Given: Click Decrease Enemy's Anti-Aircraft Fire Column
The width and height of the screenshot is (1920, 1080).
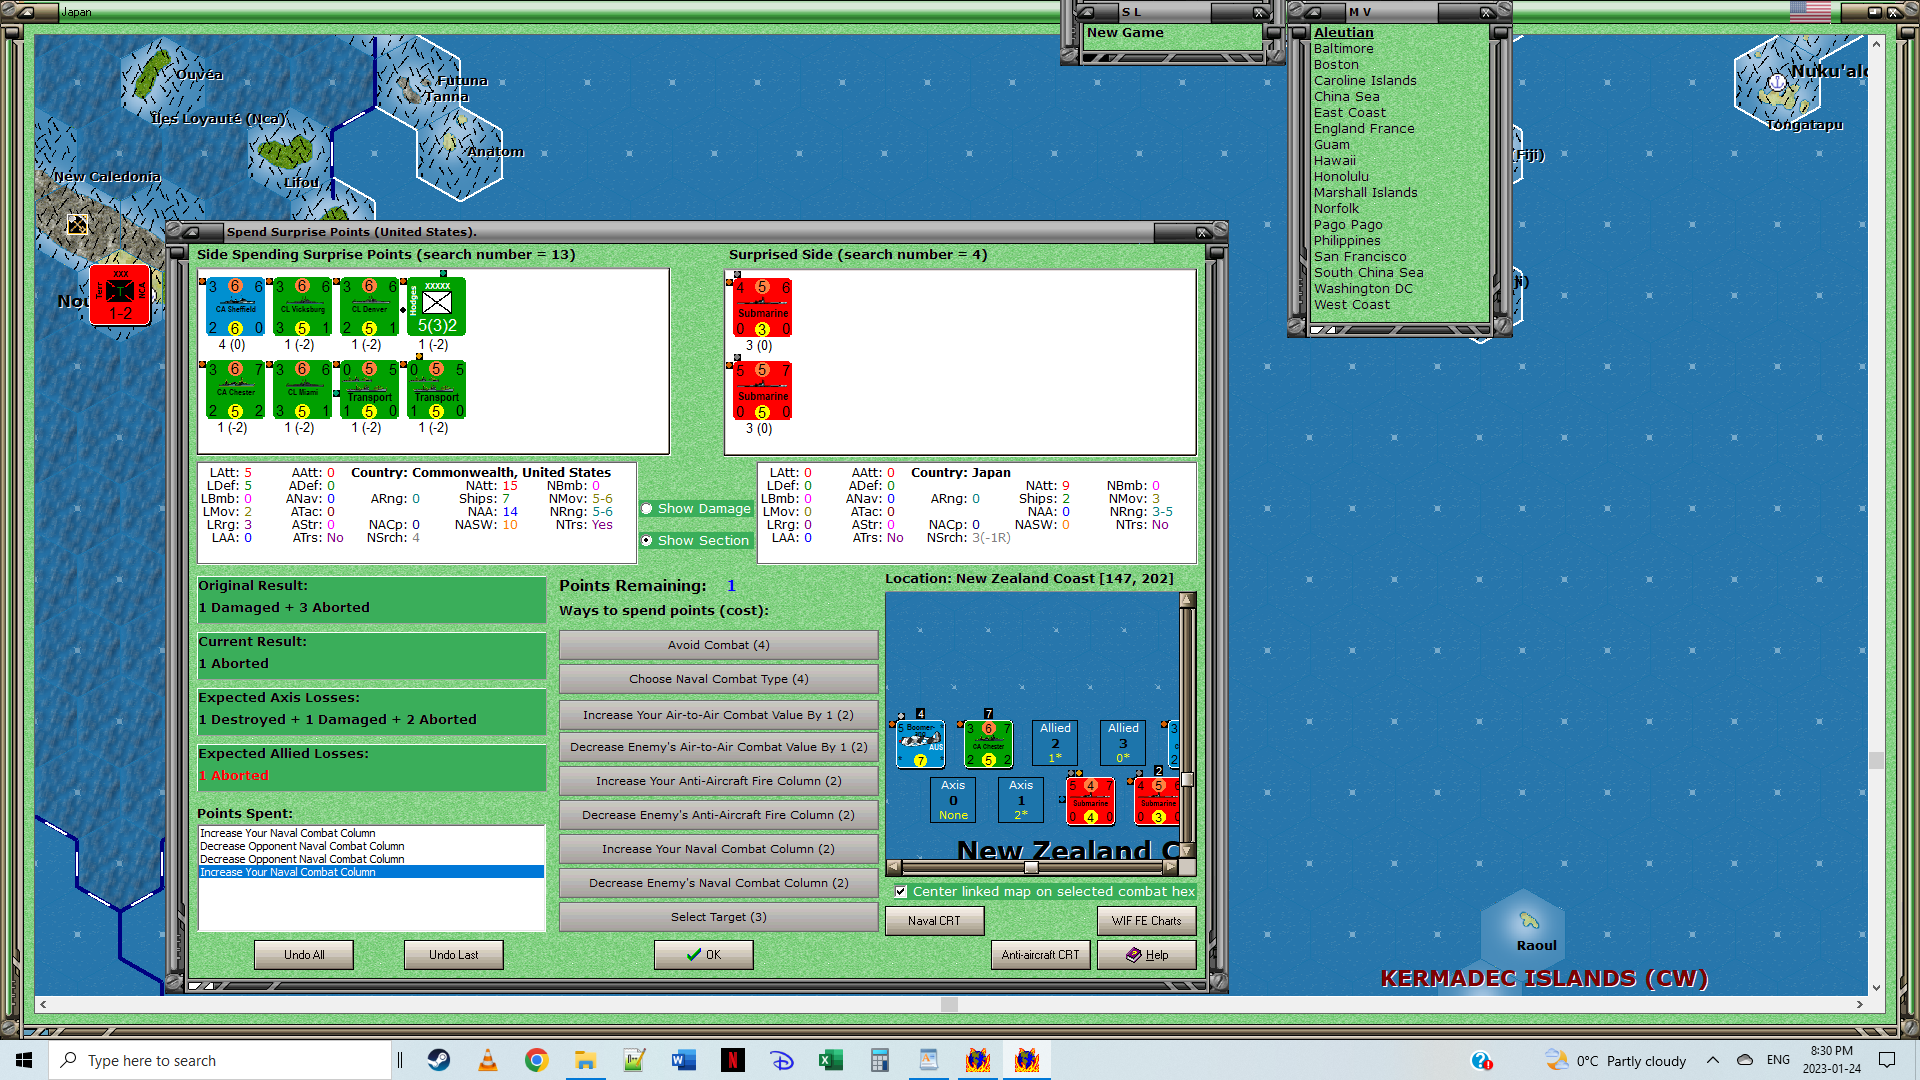Looking at the screenshot, I should point(718,815).
